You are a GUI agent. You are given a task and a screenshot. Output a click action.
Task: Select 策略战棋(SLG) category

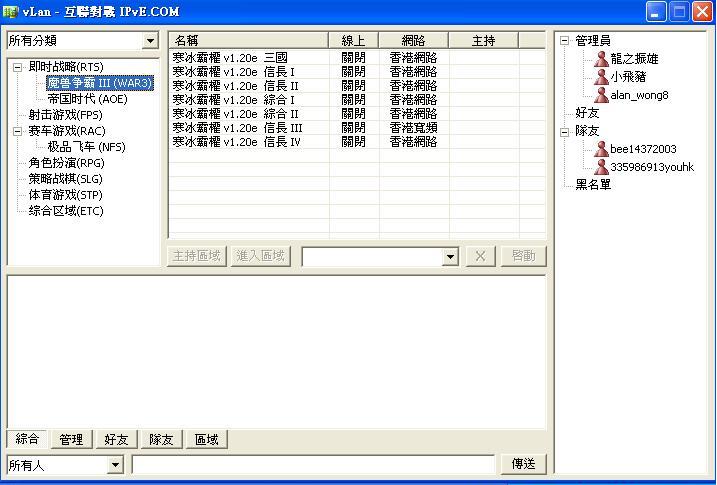pos(65,179)
